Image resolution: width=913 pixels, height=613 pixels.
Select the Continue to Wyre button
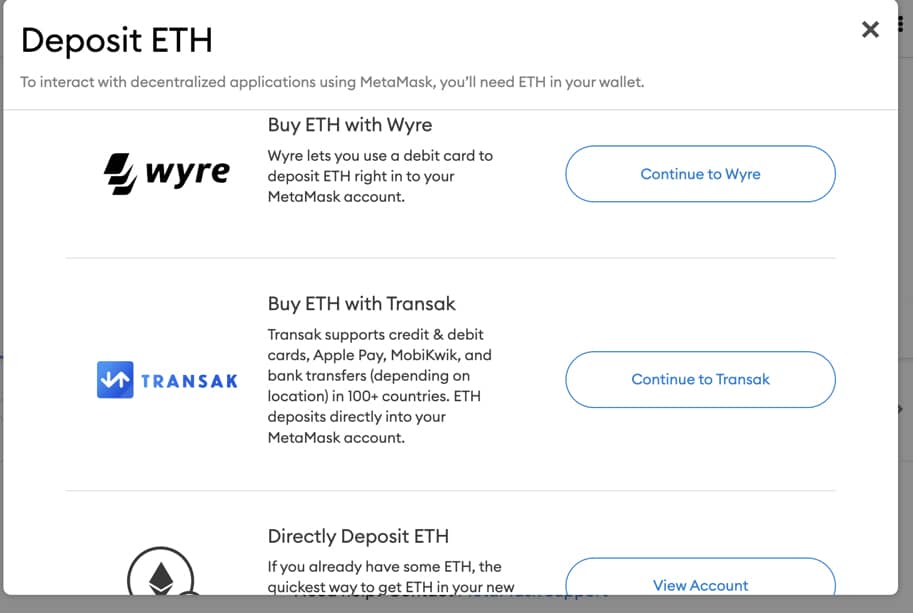[x=700, y=173]
